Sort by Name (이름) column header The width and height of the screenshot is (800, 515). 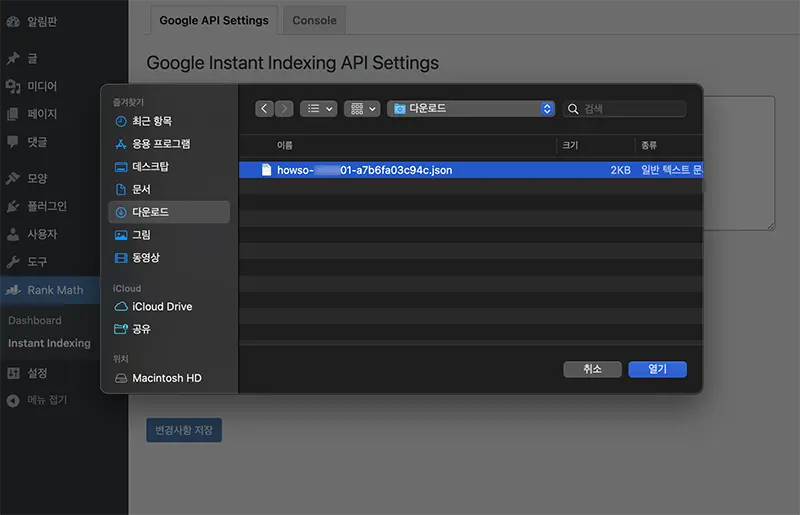click(285, 145)
